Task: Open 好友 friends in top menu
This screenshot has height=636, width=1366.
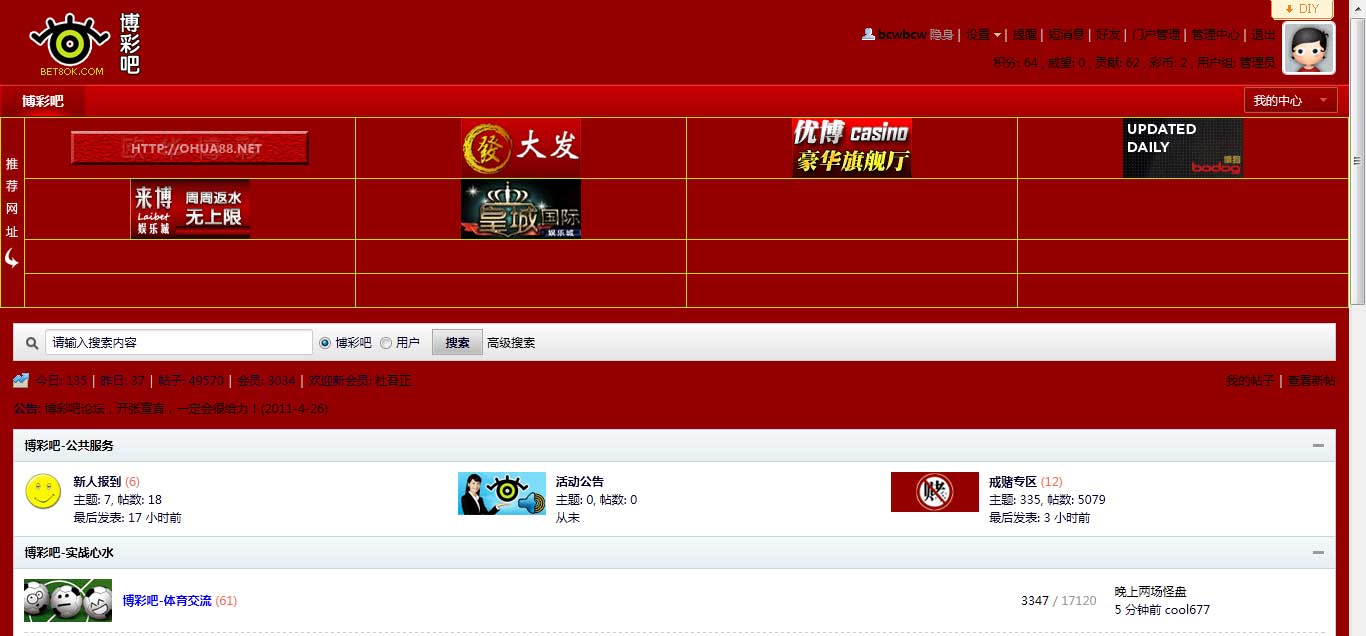Action: click(1108, 34)
